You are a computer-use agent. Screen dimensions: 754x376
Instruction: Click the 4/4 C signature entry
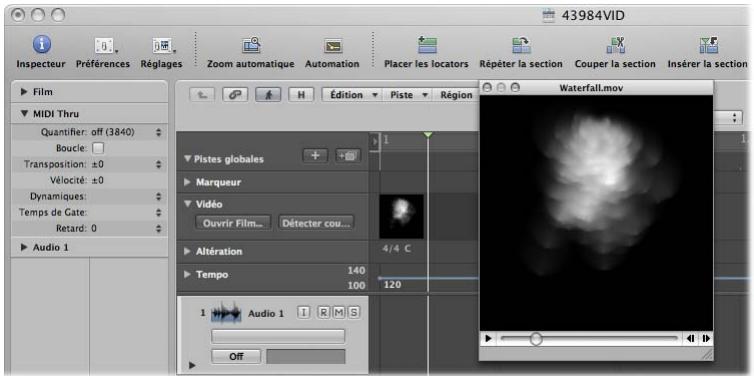[397, 250]
